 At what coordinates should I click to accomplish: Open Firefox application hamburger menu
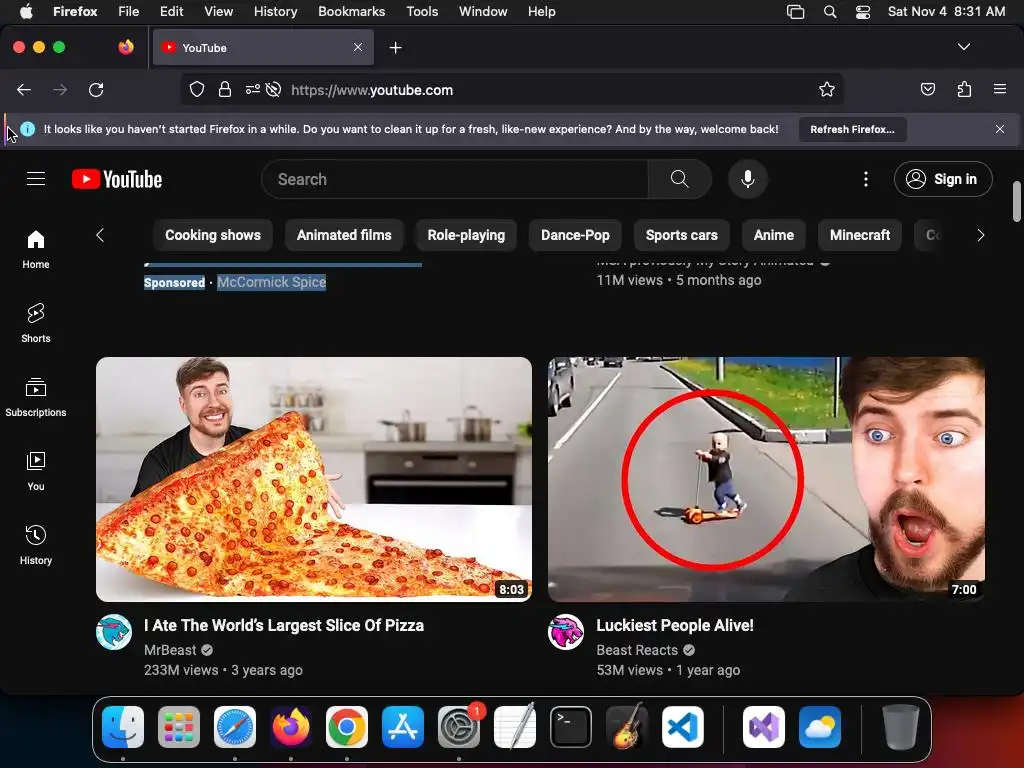pos(1000,89)
